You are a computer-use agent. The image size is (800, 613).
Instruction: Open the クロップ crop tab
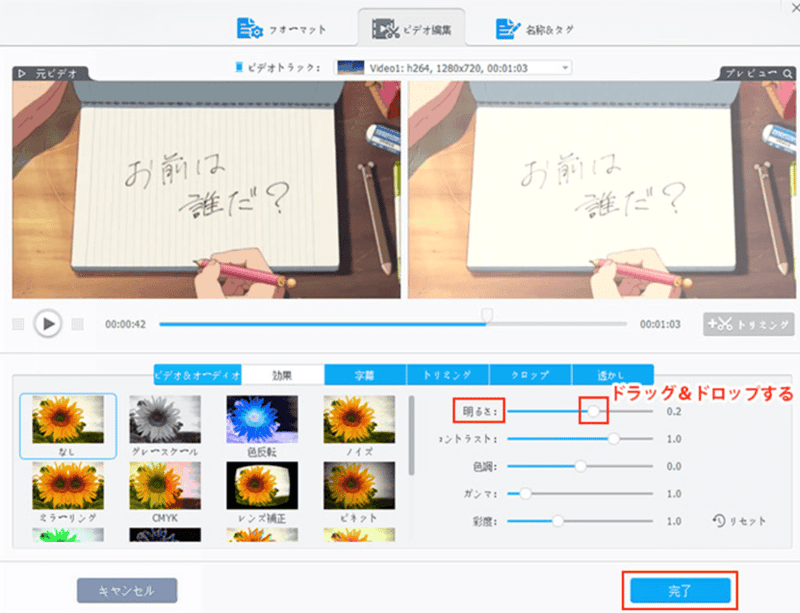click(530, 375)
